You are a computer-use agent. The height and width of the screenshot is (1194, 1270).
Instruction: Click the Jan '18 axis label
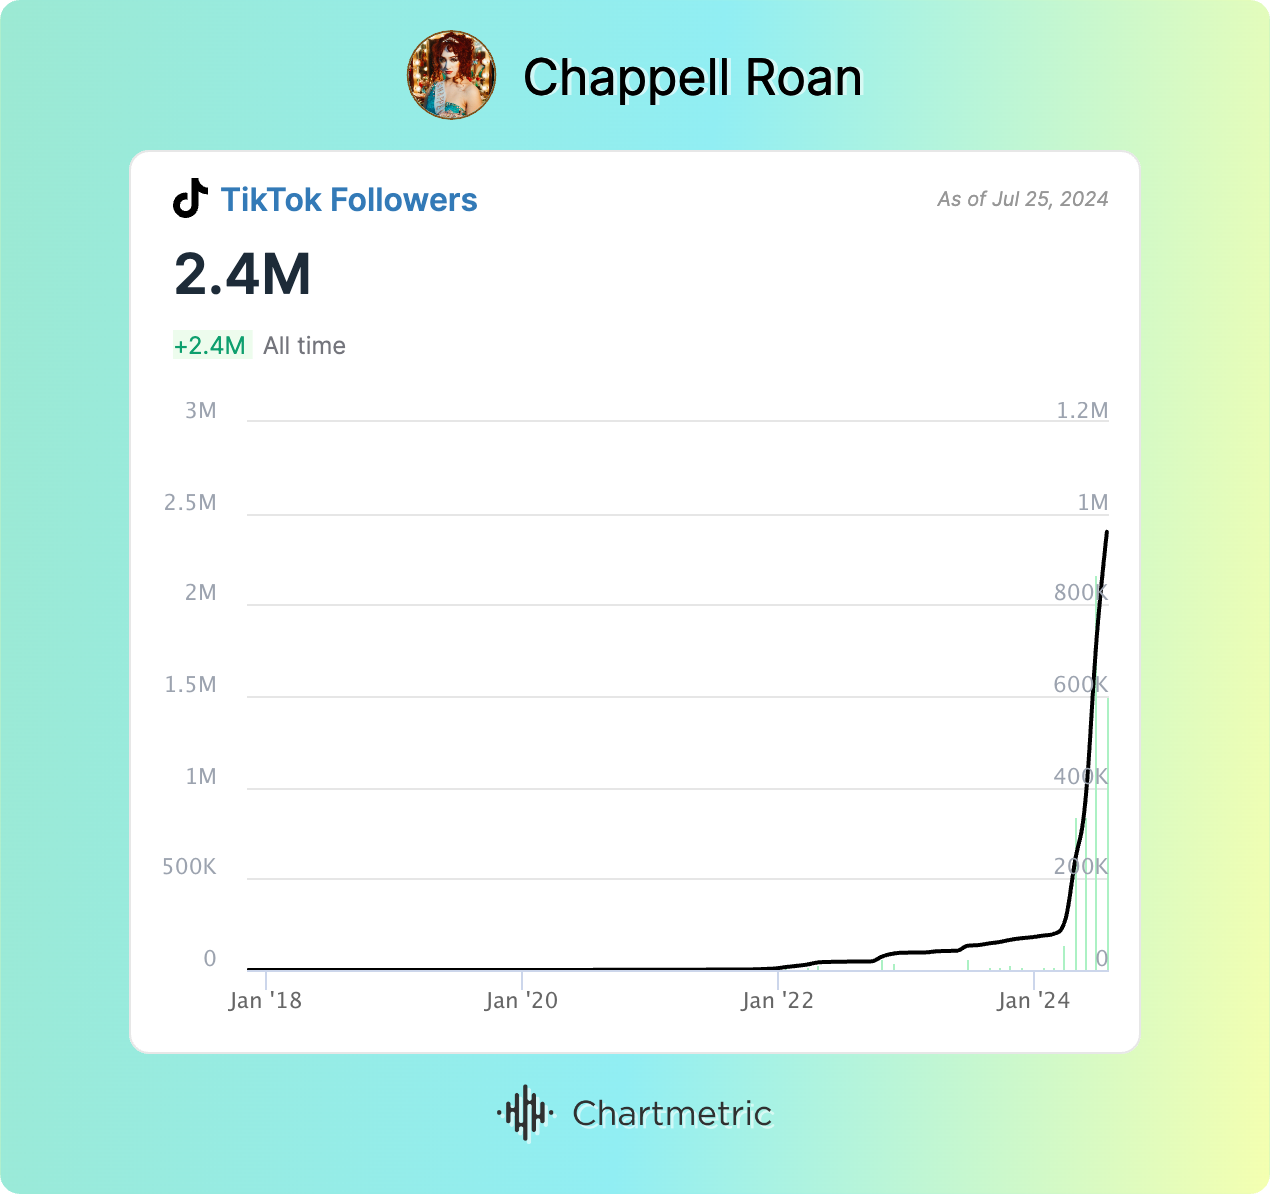265,1001
